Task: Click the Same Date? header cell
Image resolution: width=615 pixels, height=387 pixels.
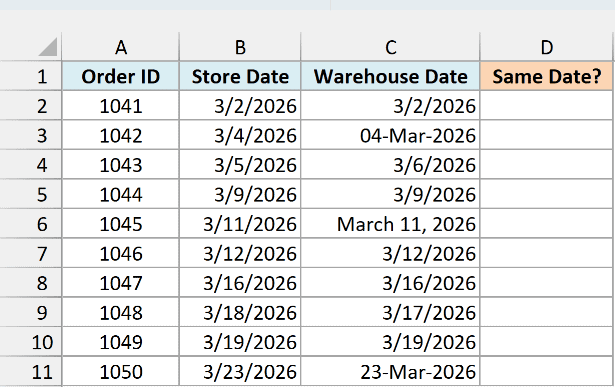Action: click(x=547, y=76)
